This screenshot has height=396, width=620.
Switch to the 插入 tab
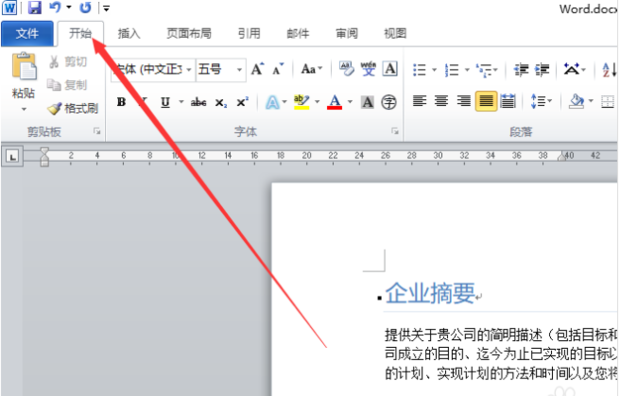129,34
